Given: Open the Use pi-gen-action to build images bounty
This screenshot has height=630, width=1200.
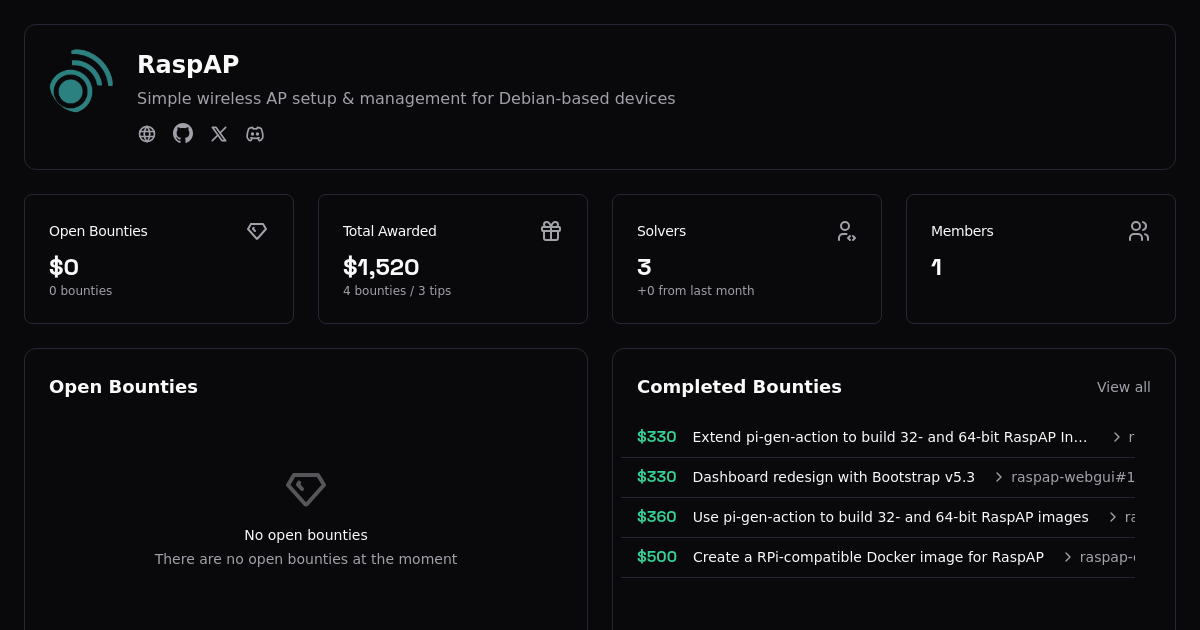Looking at the screenshot, I should point(890,517).
